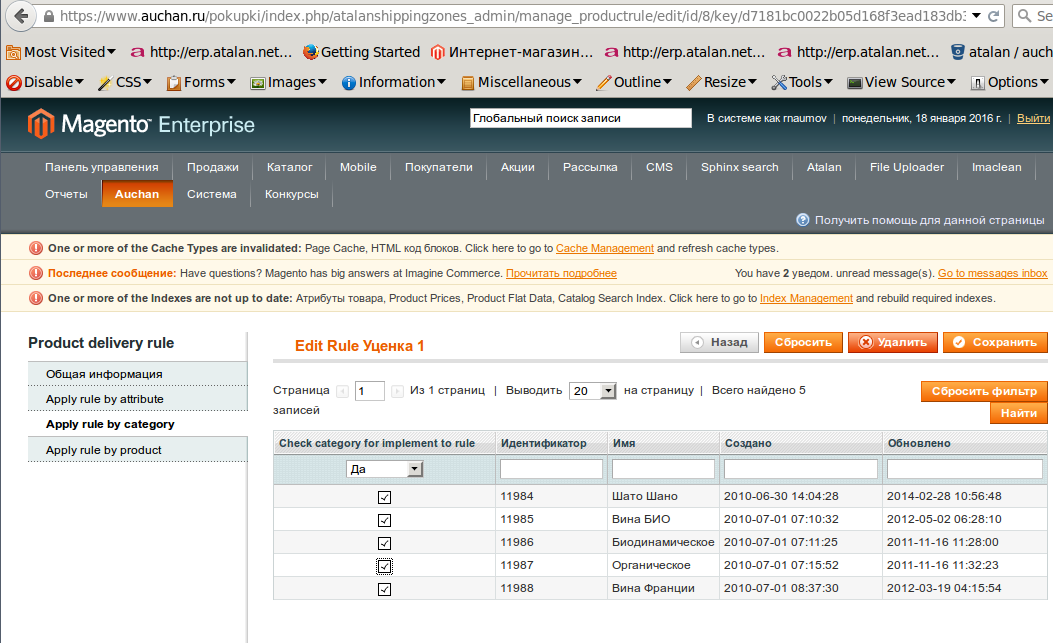Open the Каталог menu

point(289,167)
